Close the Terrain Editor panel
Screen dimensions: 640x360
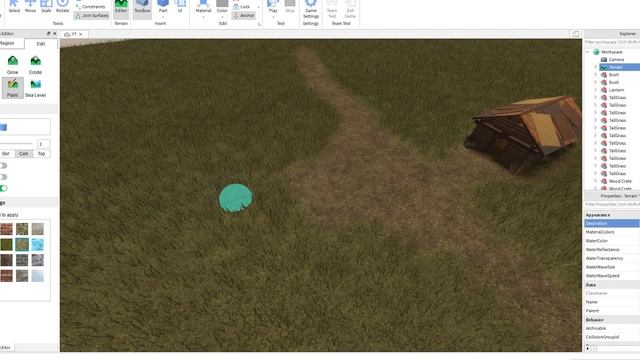[x=55, y=33]
